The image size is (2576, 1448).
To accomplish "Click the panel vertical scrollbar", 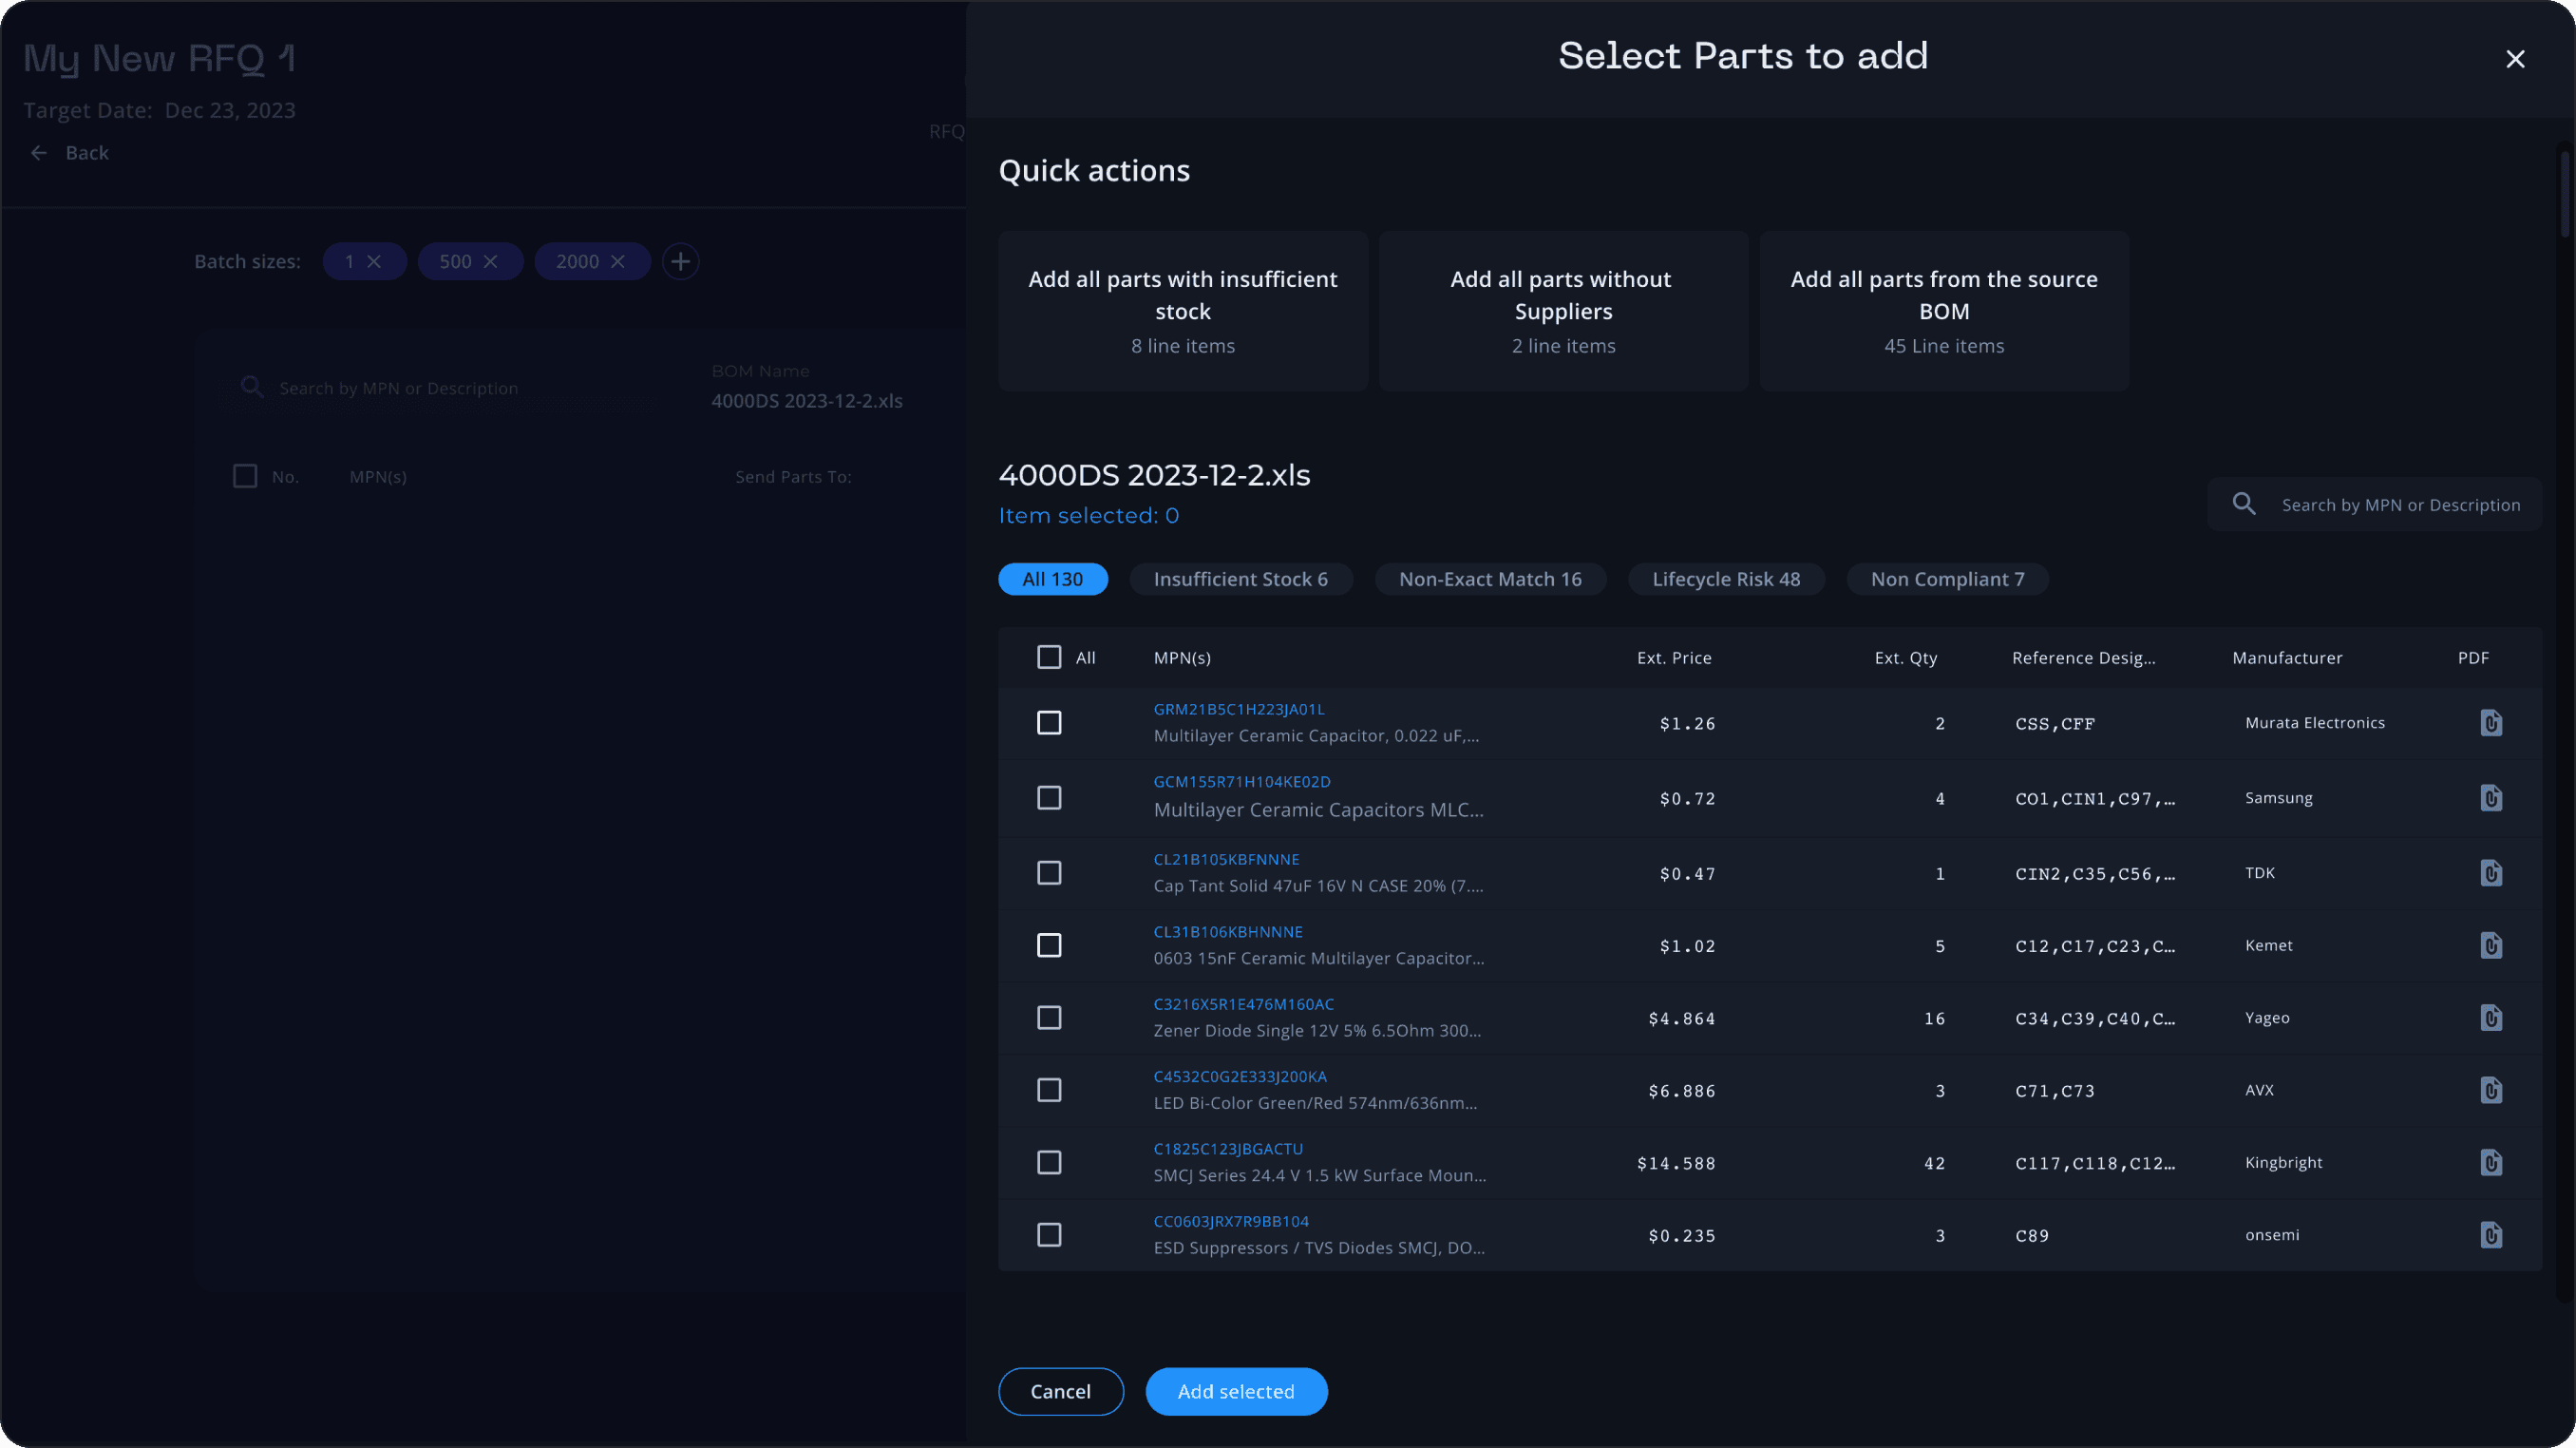I will coord(2566,195).
